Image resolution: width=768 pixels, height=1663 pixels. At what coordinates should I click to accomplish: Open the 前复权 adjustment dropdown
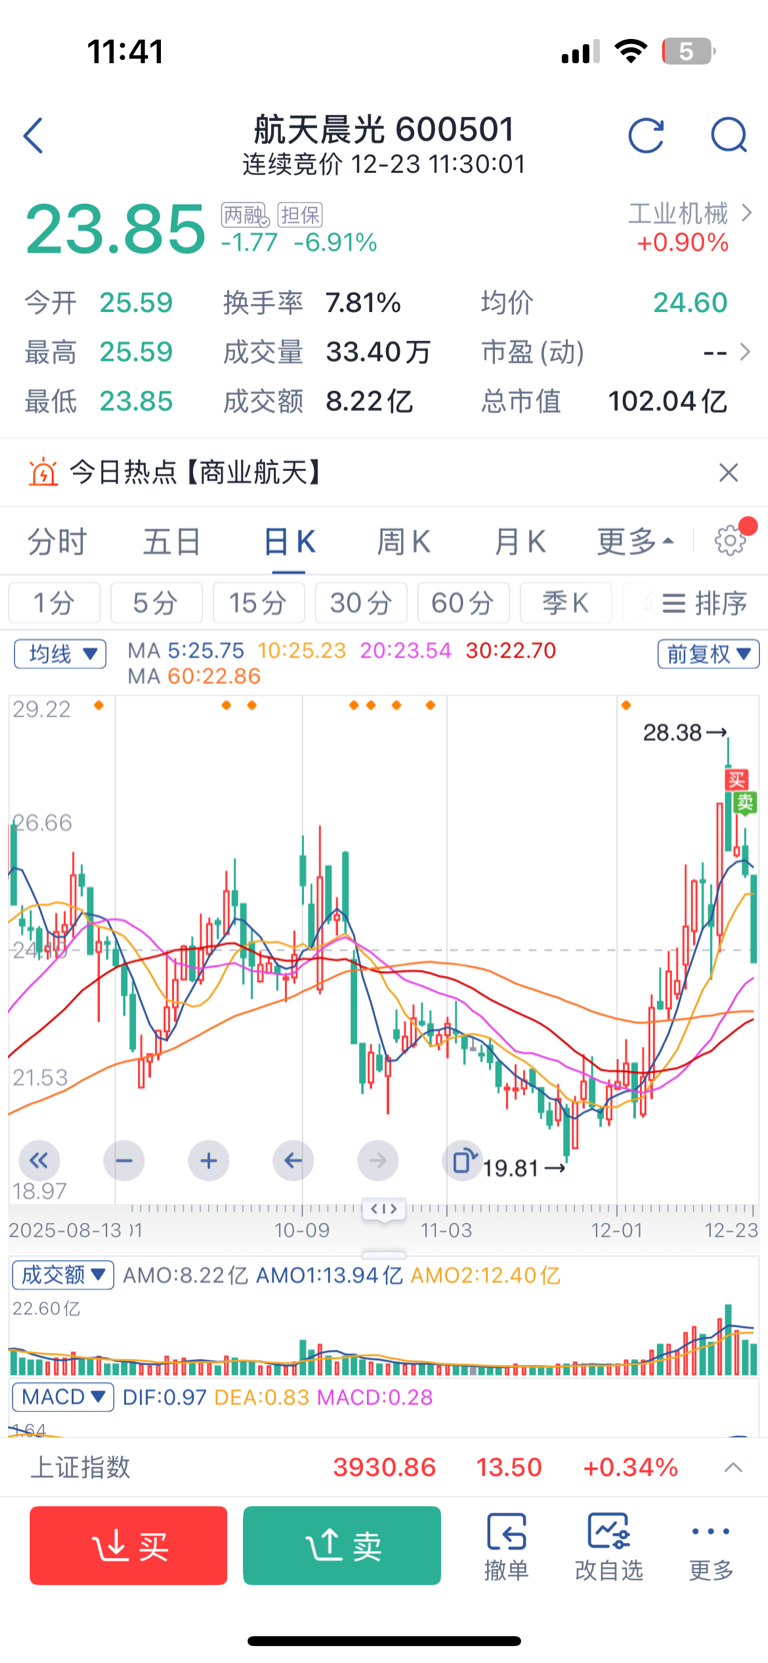tap(708, 654)
